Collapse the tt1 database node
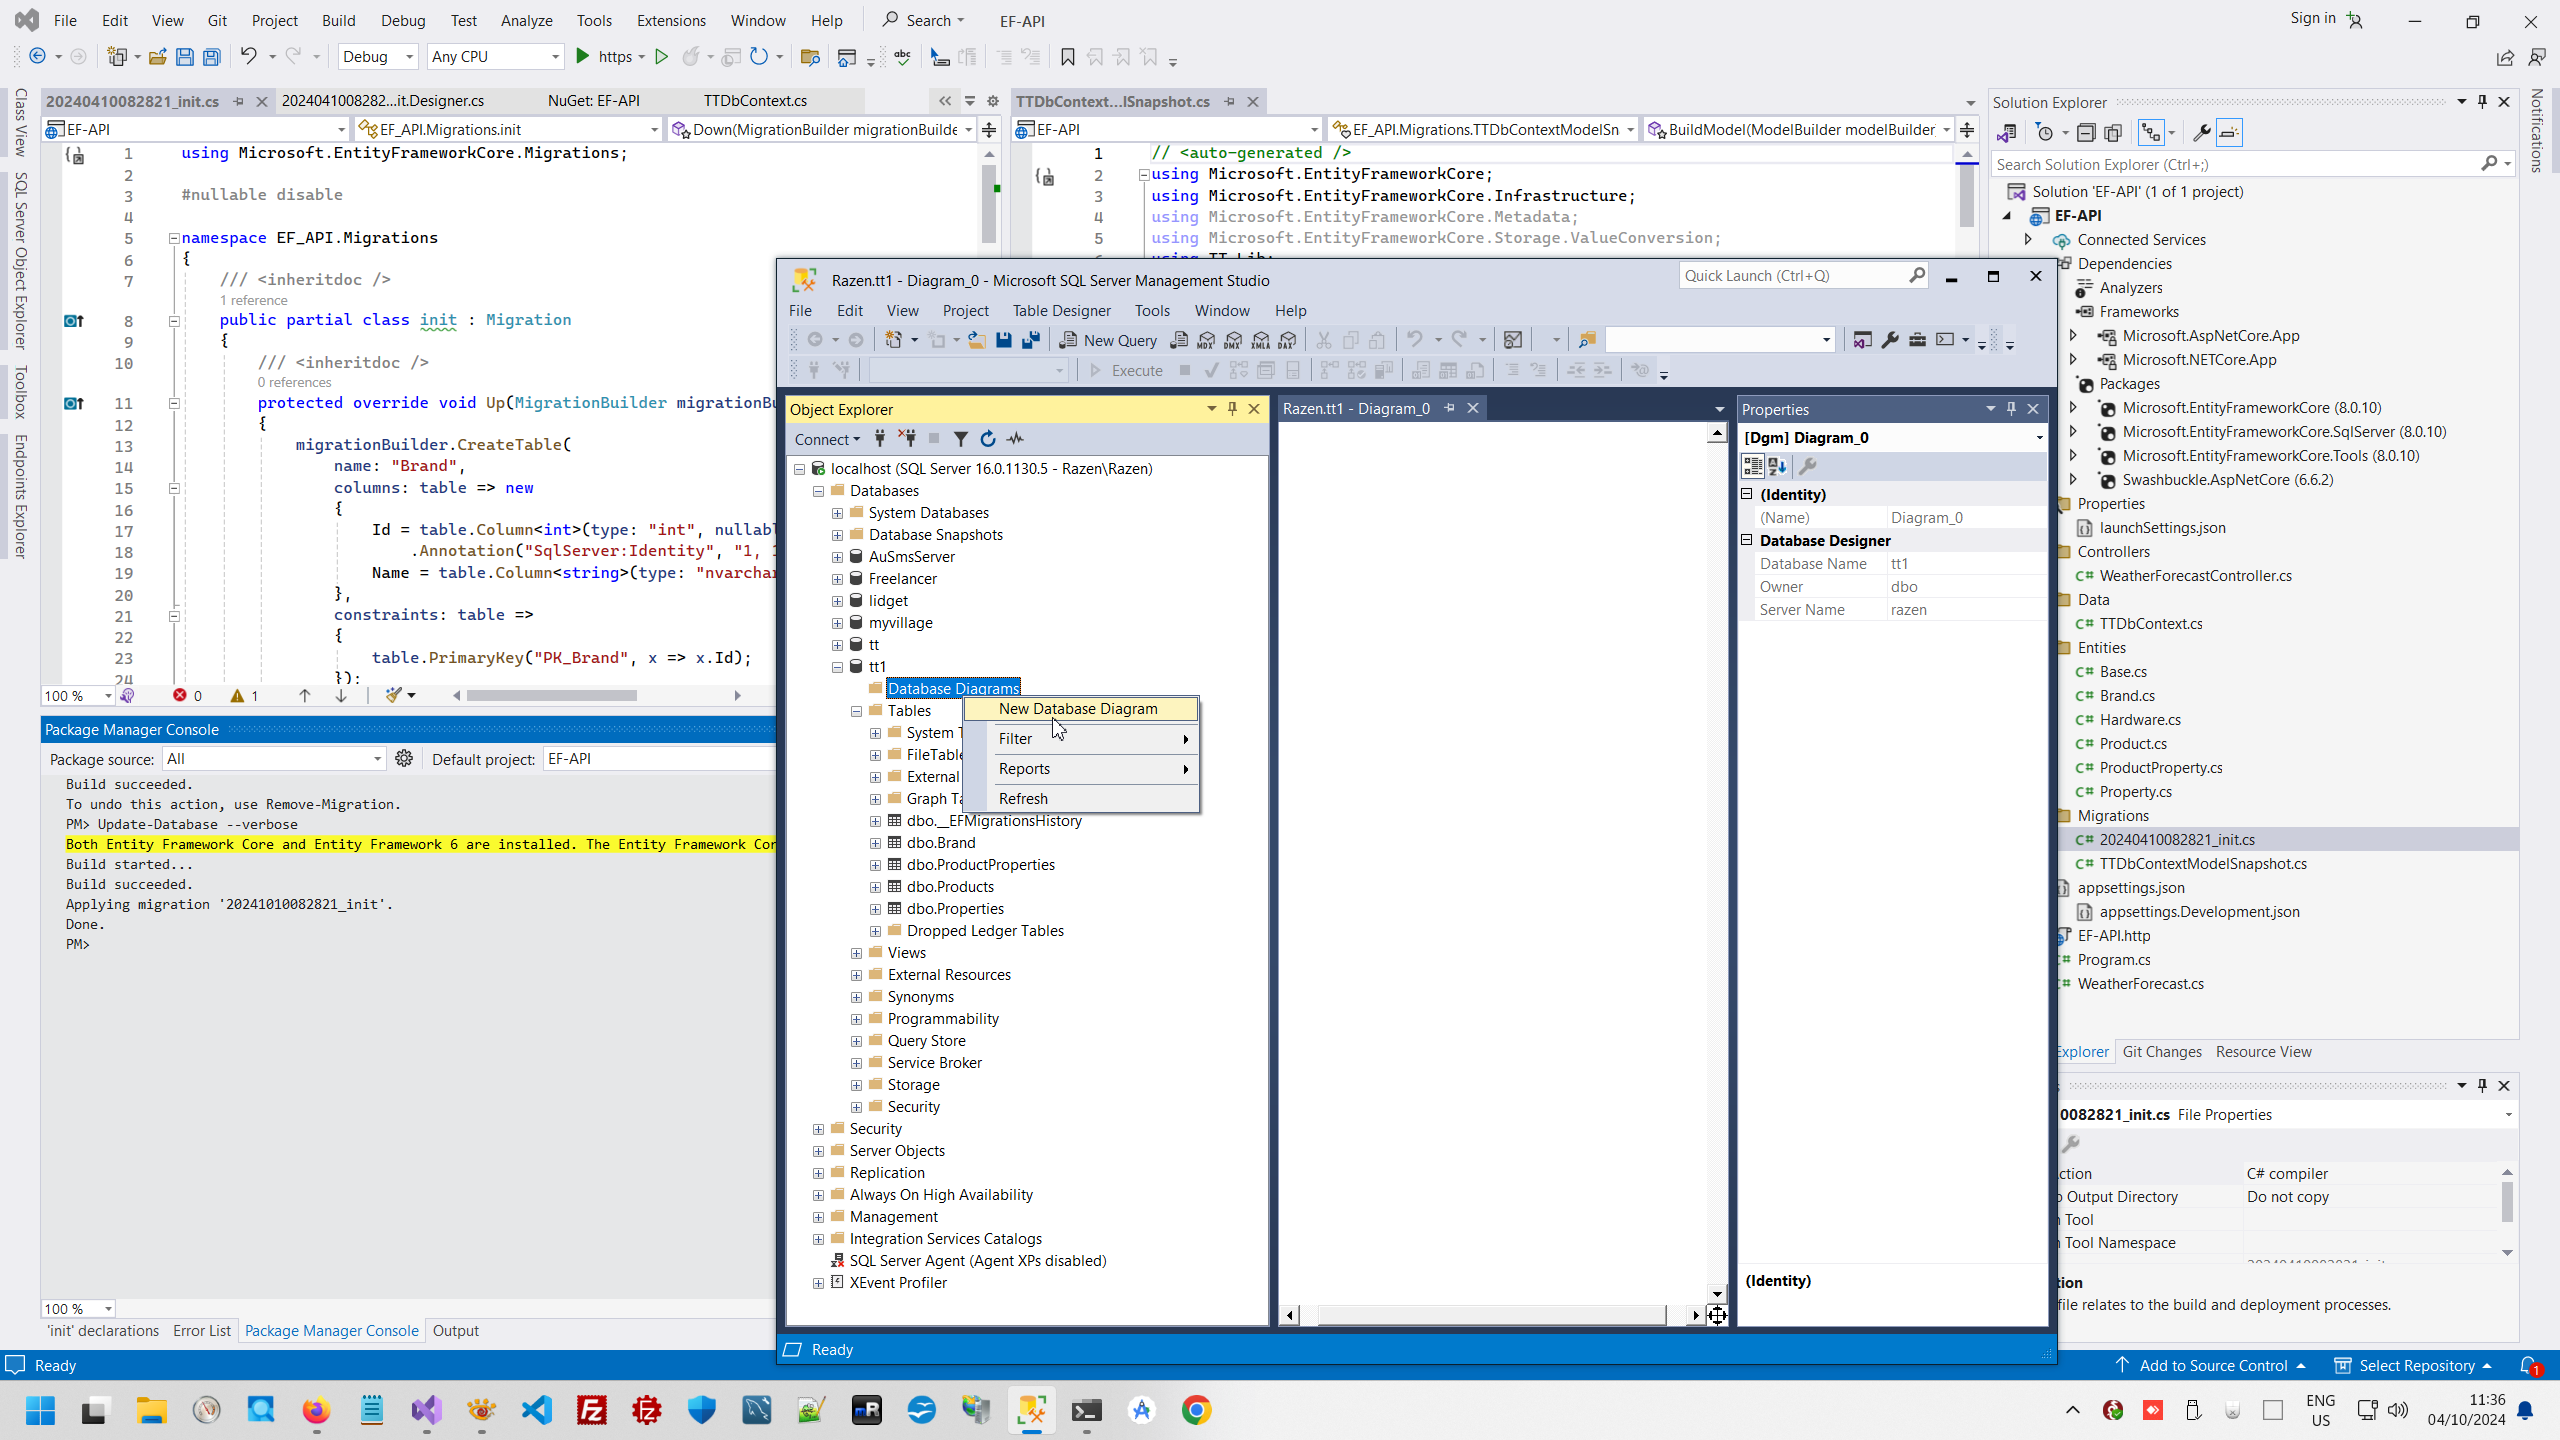 [x=838, y=667]
